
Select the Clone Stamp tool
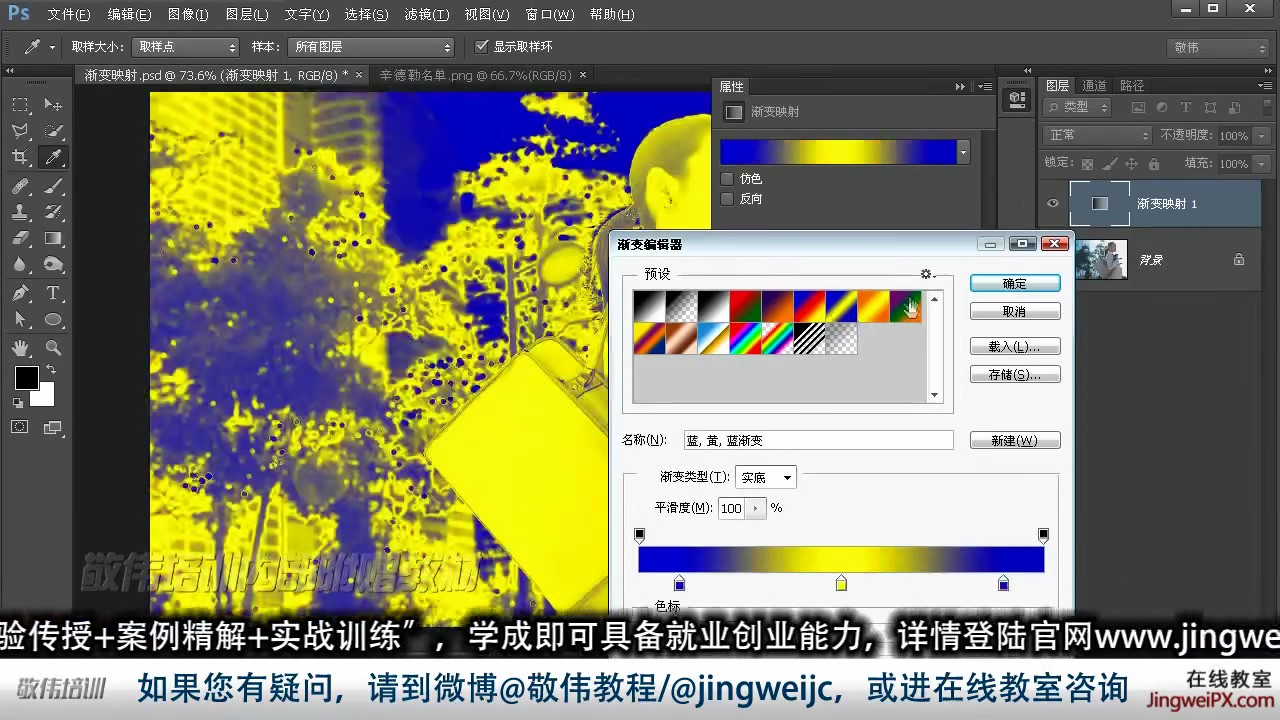pos(20,212)
